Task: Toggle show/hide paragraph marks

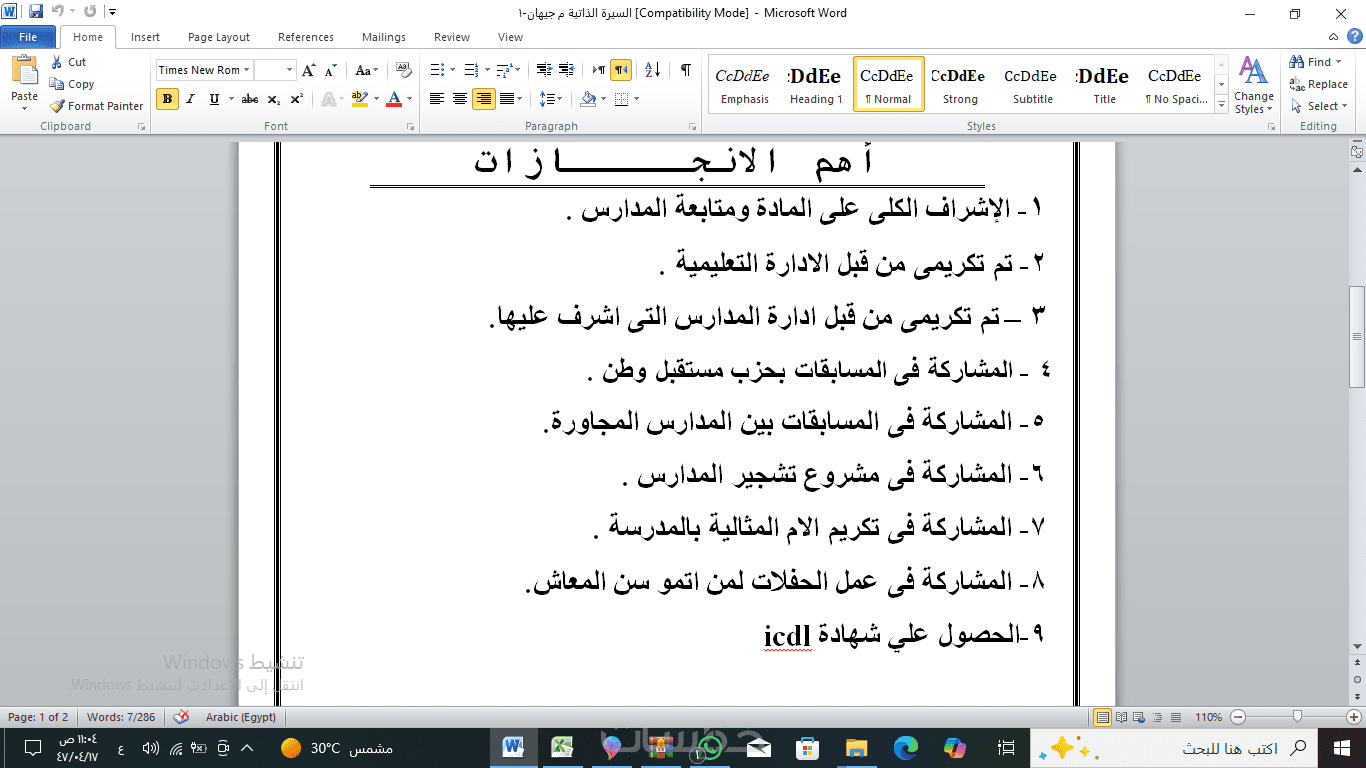Action: [686, 70]
